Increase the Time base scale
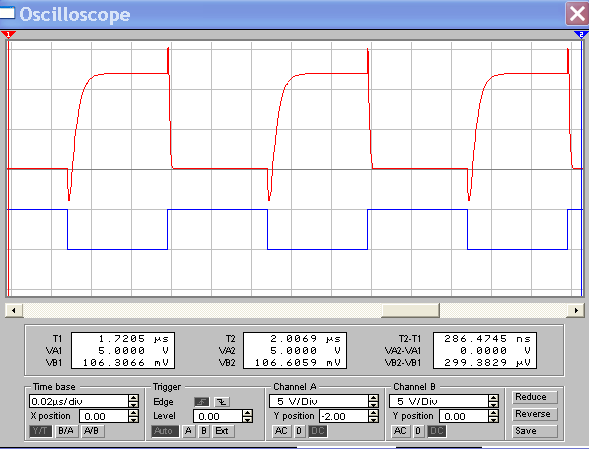589x450 pixels. pos(133,398)
